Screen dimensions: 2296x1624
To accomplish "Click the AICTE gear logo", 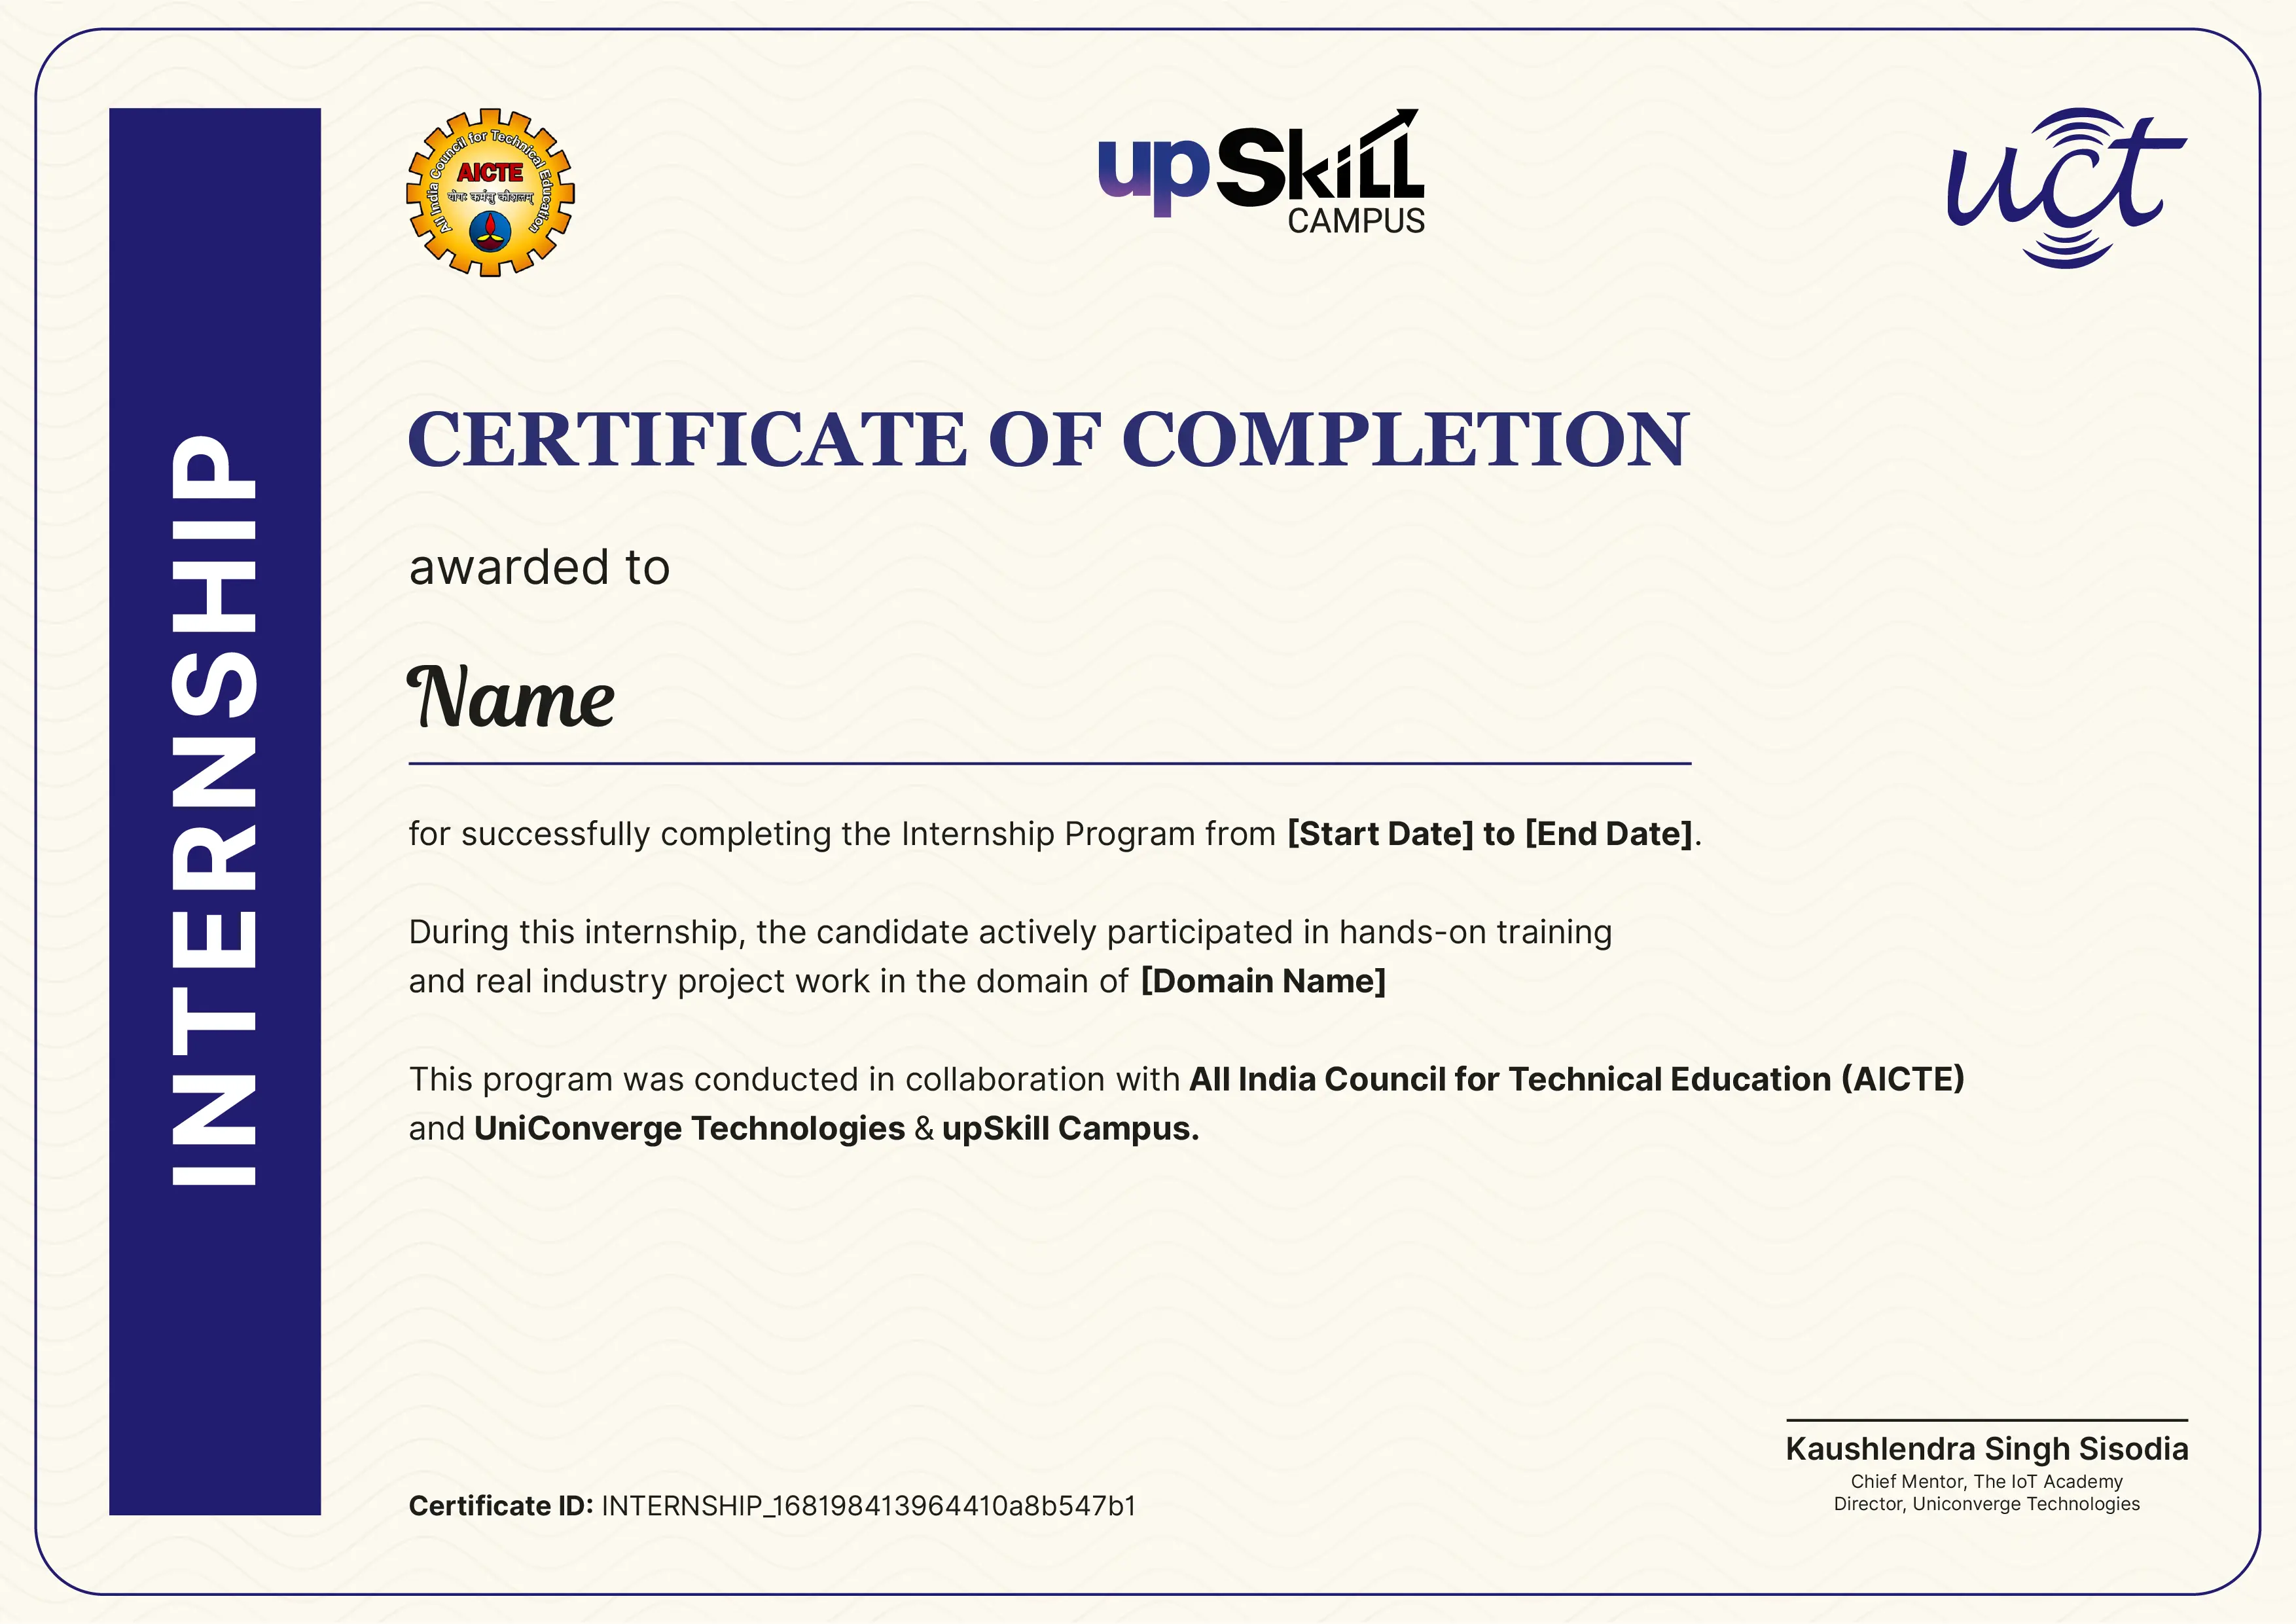I will (490, 193).
